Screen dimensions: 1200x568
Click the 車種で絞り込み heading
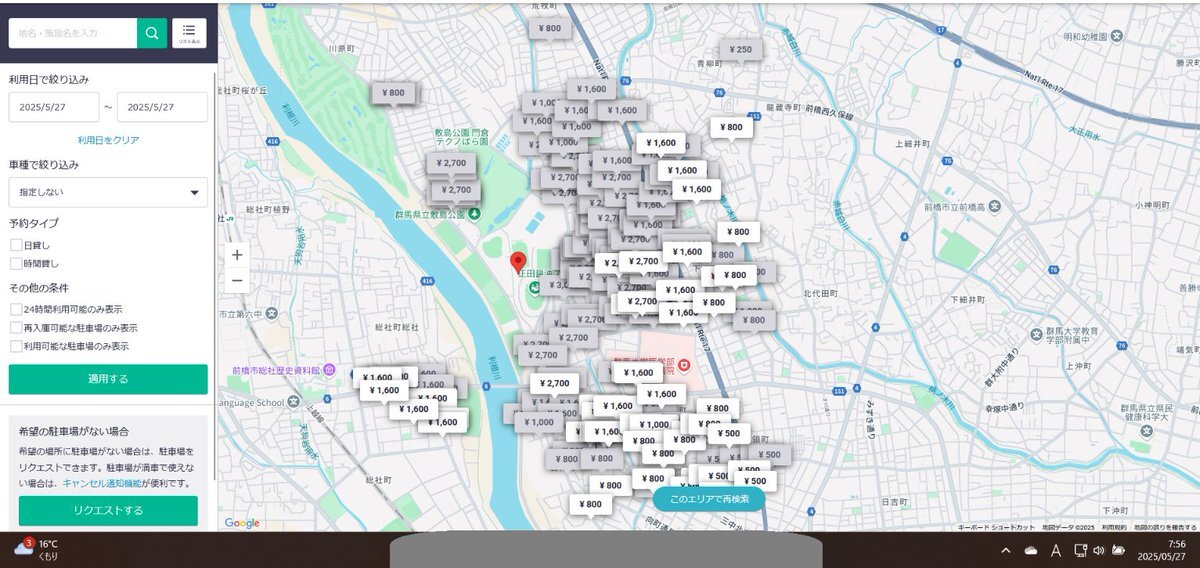coord(44,164)
